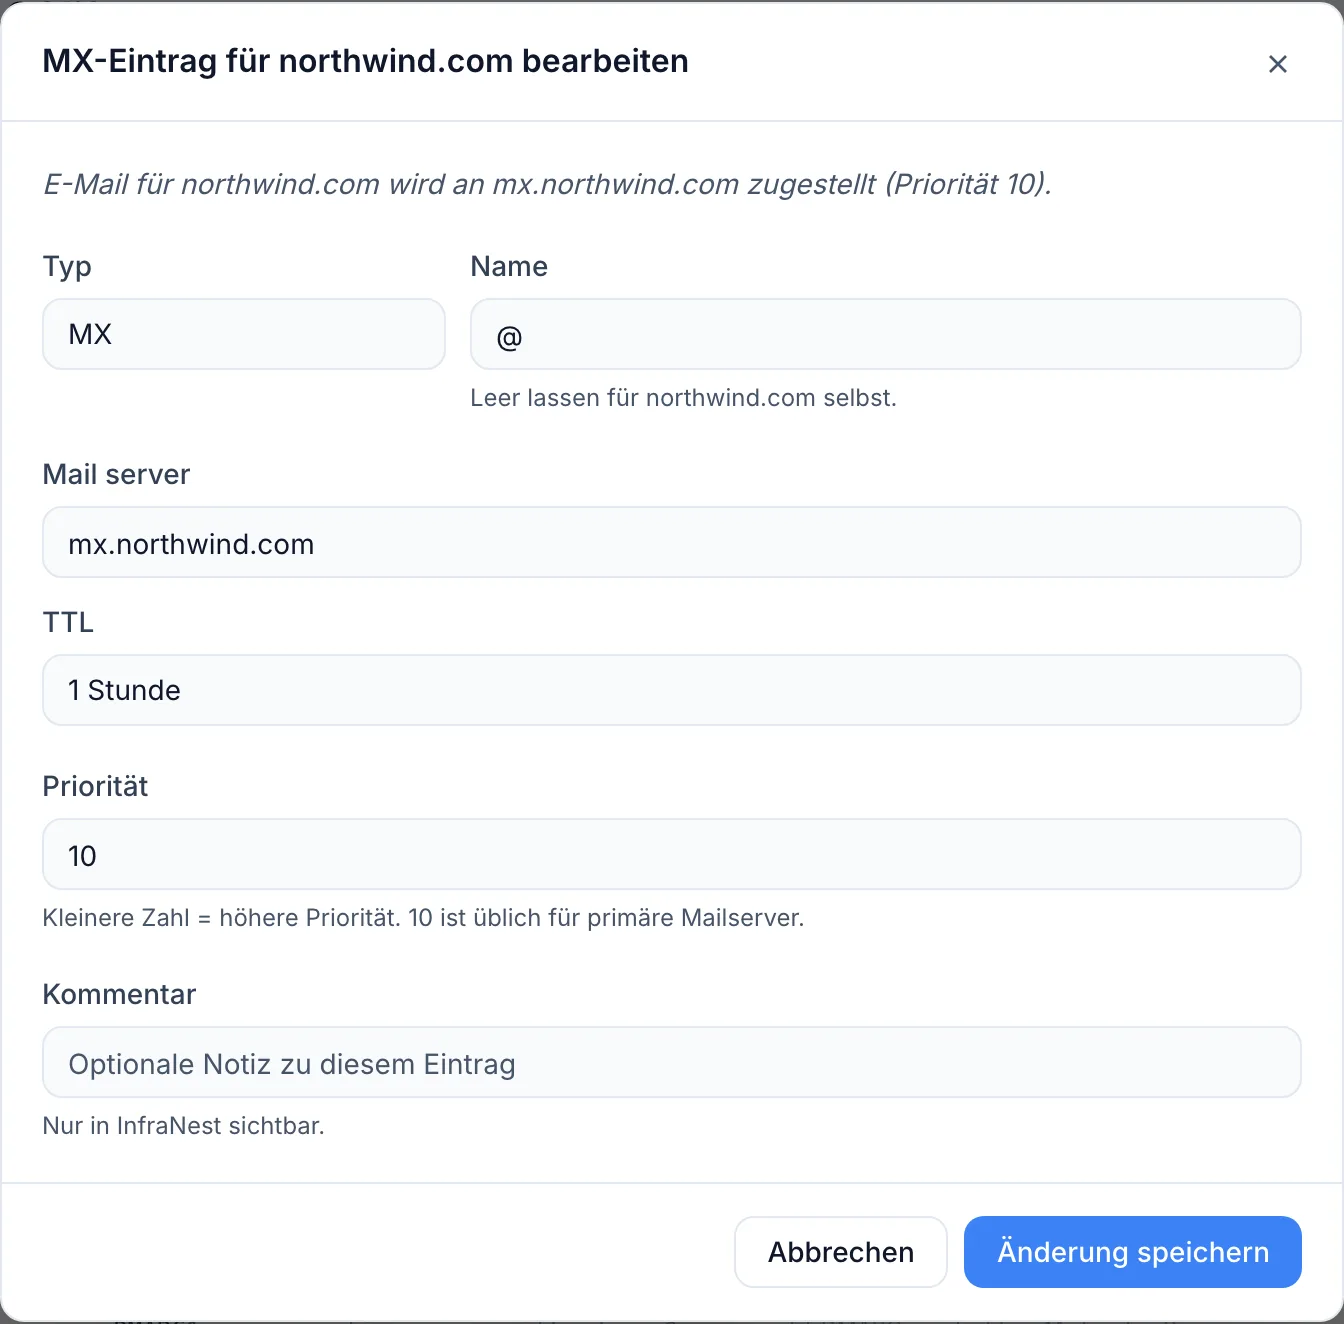
Task: Focus the Priorität field with value 10
Action: [x=672, y=854]
